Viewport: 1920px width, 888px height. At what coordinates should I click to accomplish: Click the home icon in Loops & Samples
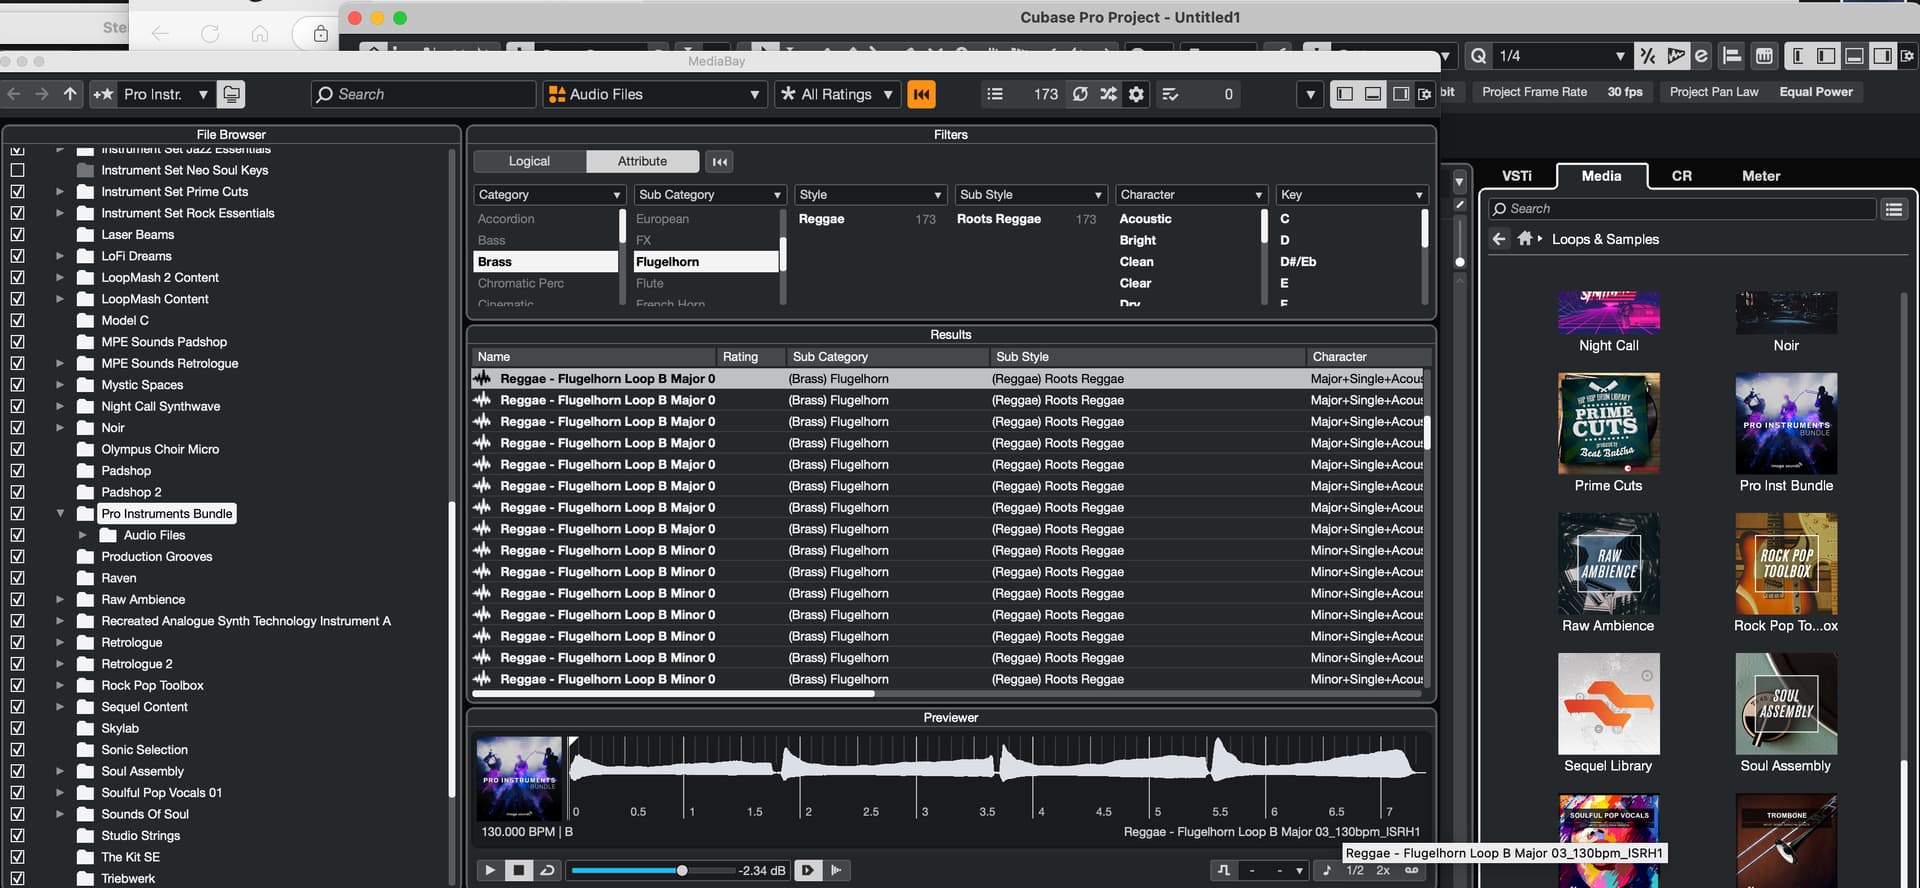tap(1524, 238)
